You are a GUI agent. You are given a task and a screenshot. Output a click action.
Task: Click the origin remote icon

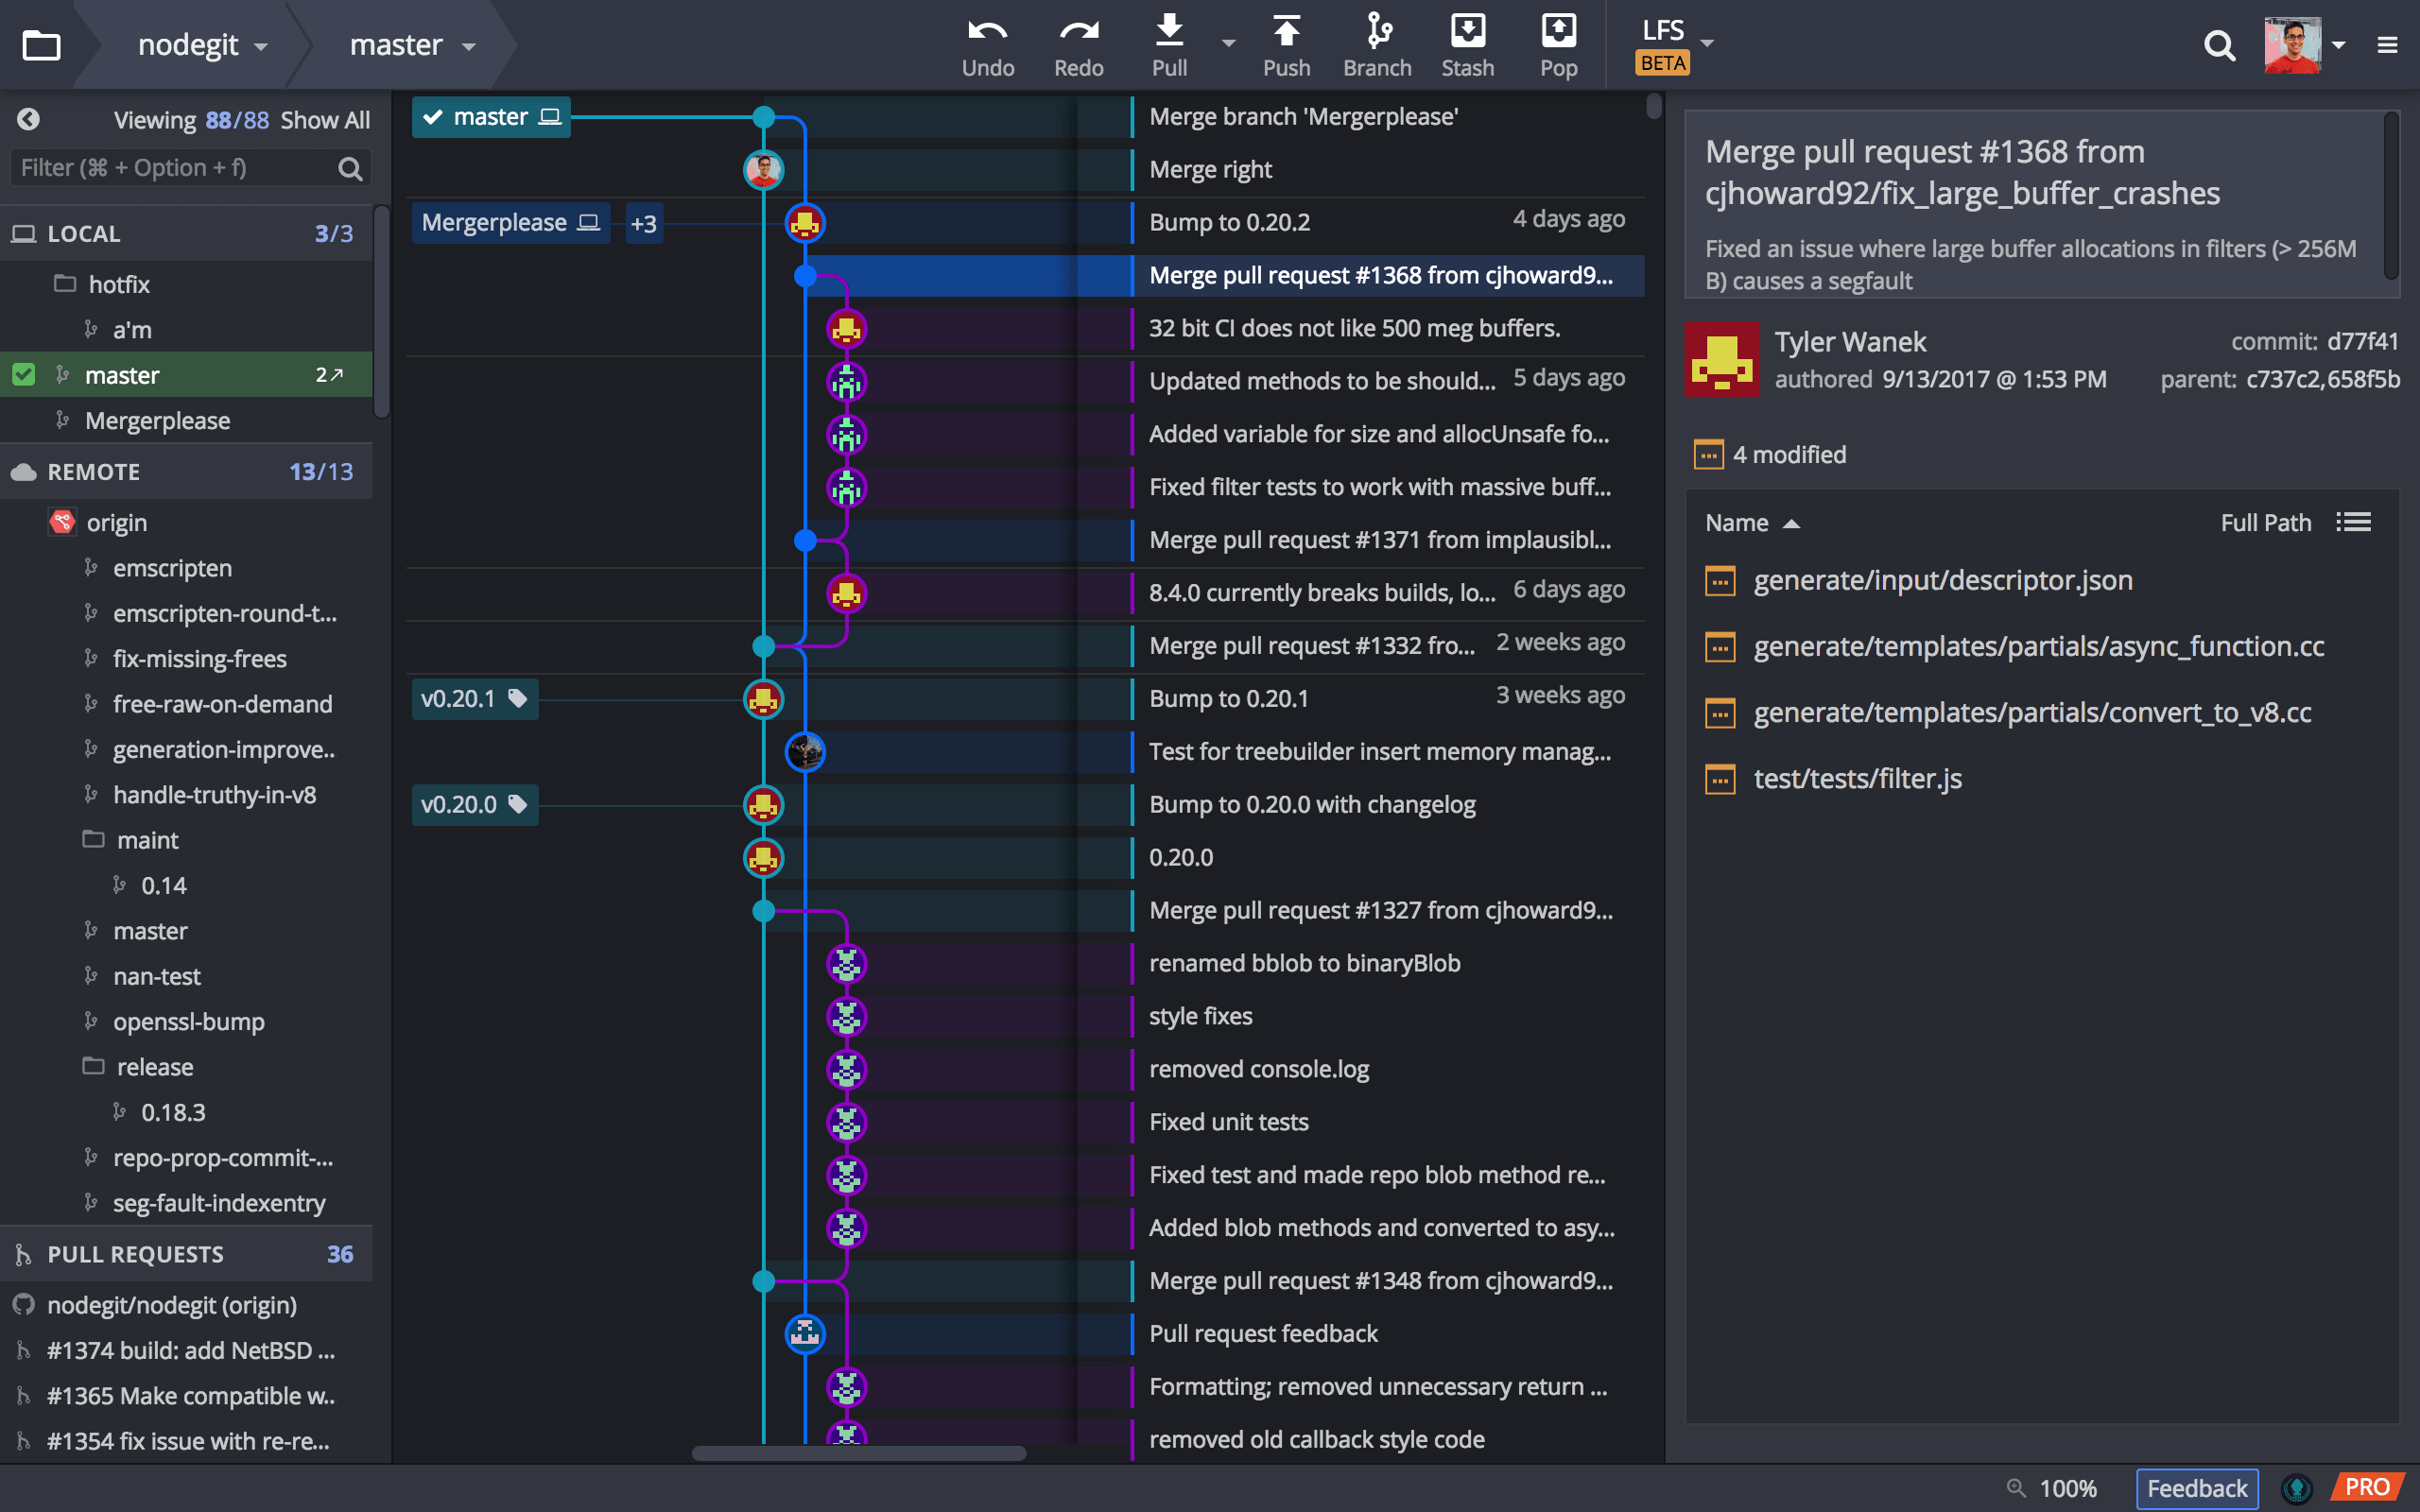62,522
